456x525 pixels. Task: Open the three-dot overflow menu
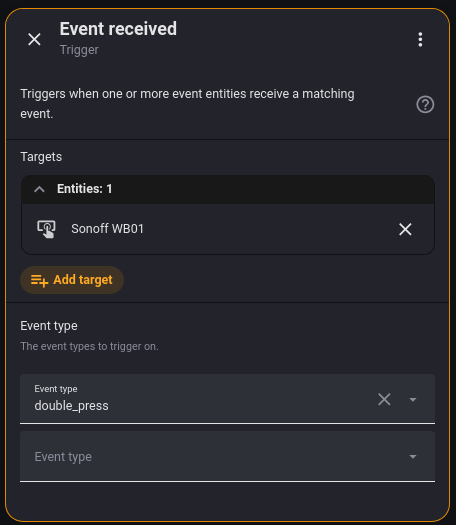click(x=420, y=40)
